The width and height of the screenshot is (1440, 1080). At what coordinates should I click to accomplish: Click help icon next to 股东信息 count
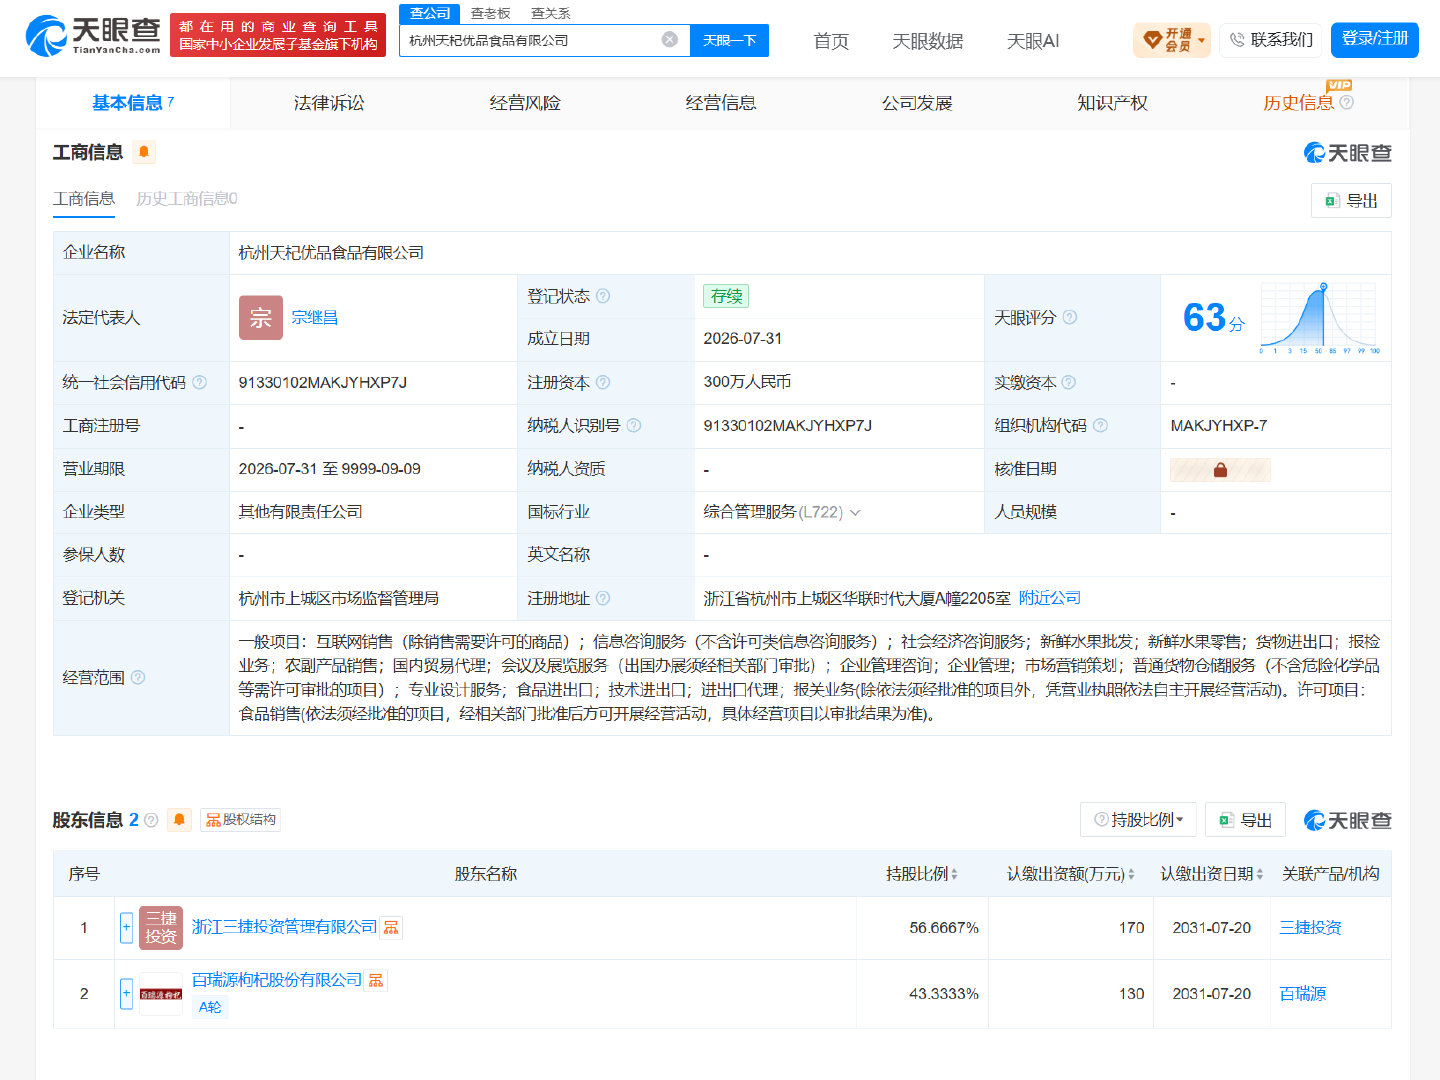tap(151, 820)
